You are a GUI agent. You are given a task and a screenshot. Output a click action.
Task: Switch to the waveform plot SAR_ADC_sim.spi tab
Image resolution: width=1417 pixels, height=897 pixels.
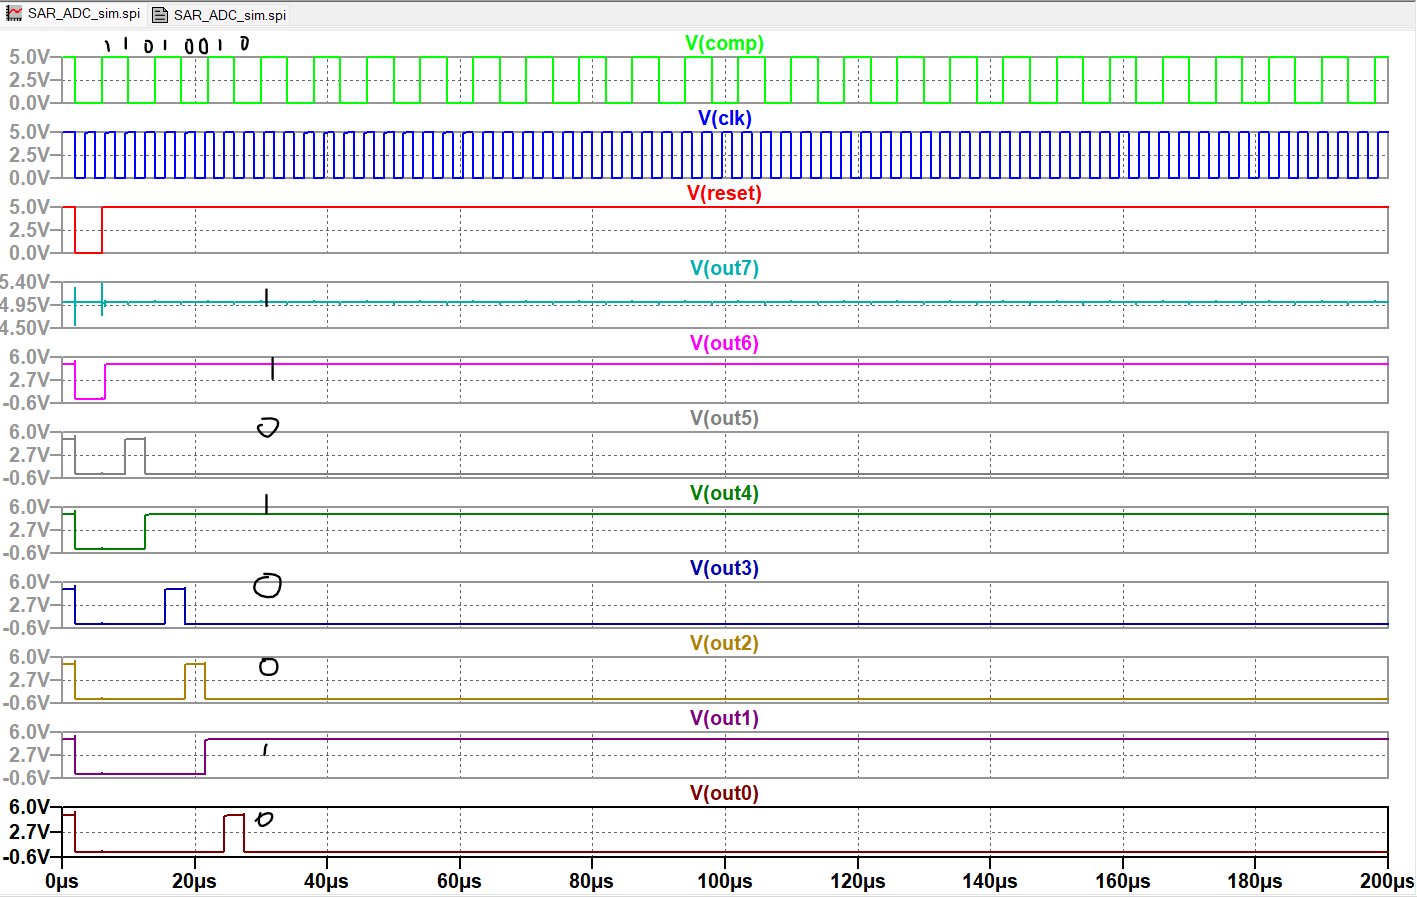tap(83, 14)
